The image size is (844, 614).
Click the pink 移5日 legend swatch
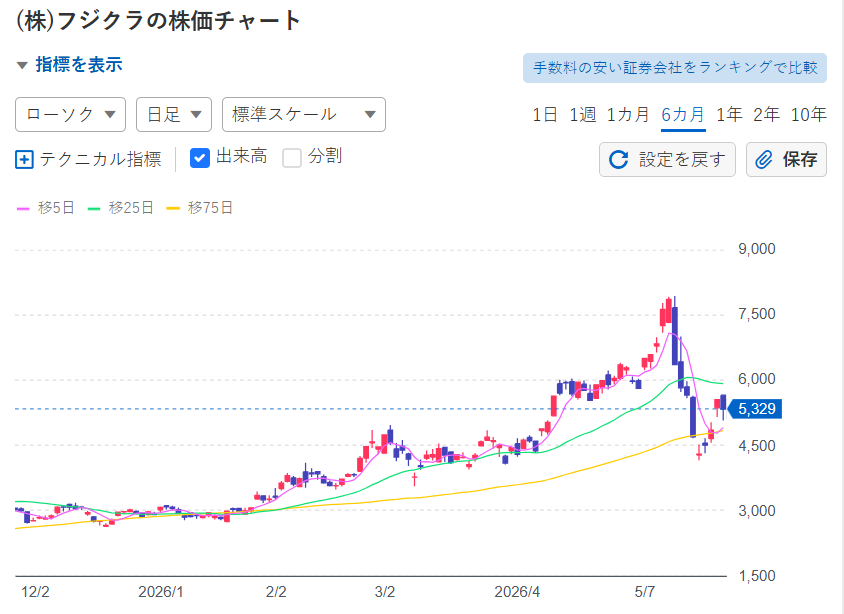pos(23,209)
